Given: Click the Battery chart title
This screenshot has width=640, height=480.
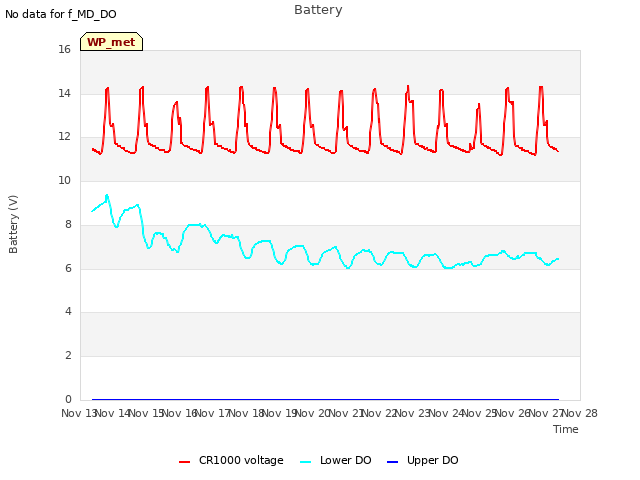Looking at the screenshot, I should (318, 10).
